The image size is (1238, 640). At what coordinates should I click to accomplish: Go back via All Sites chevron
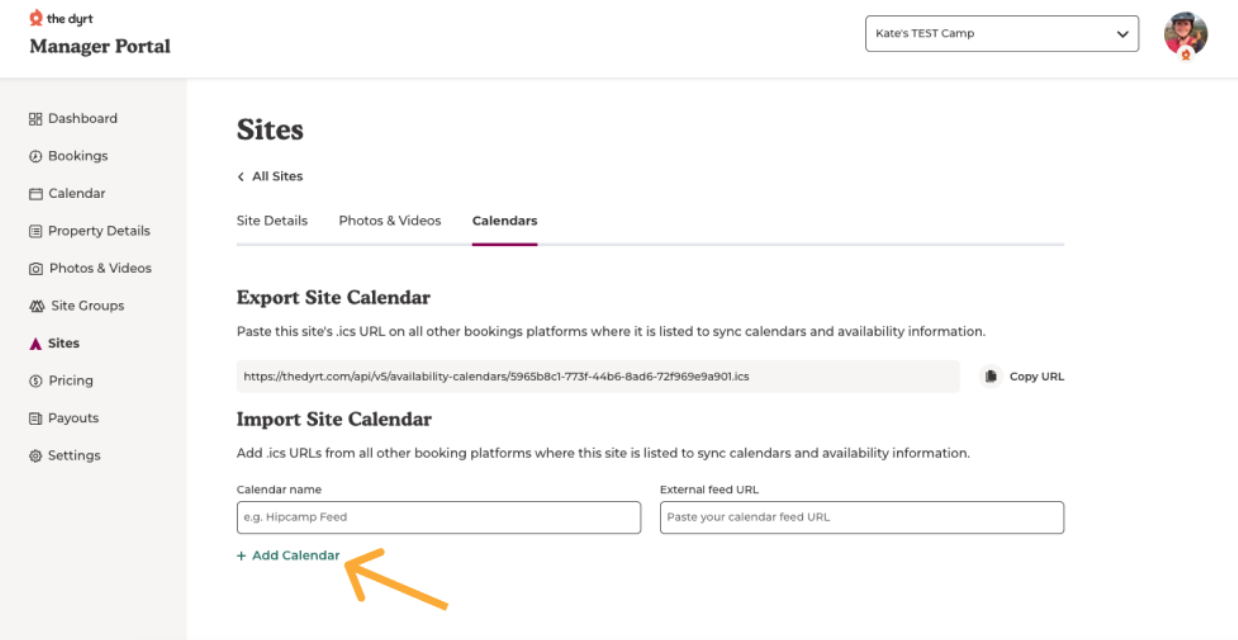click(241, 176)
